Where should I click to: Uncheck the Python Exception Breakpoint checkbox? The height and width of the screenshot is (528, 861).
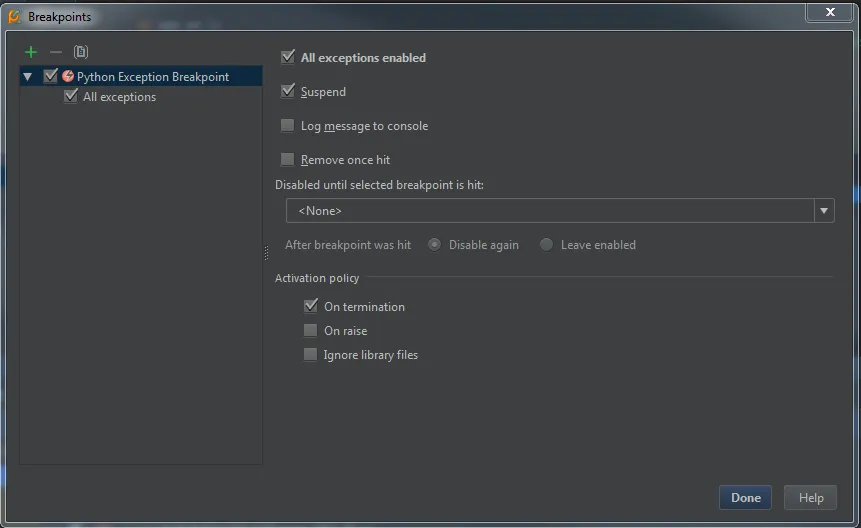pyautogui.click(x=51, y=76)
